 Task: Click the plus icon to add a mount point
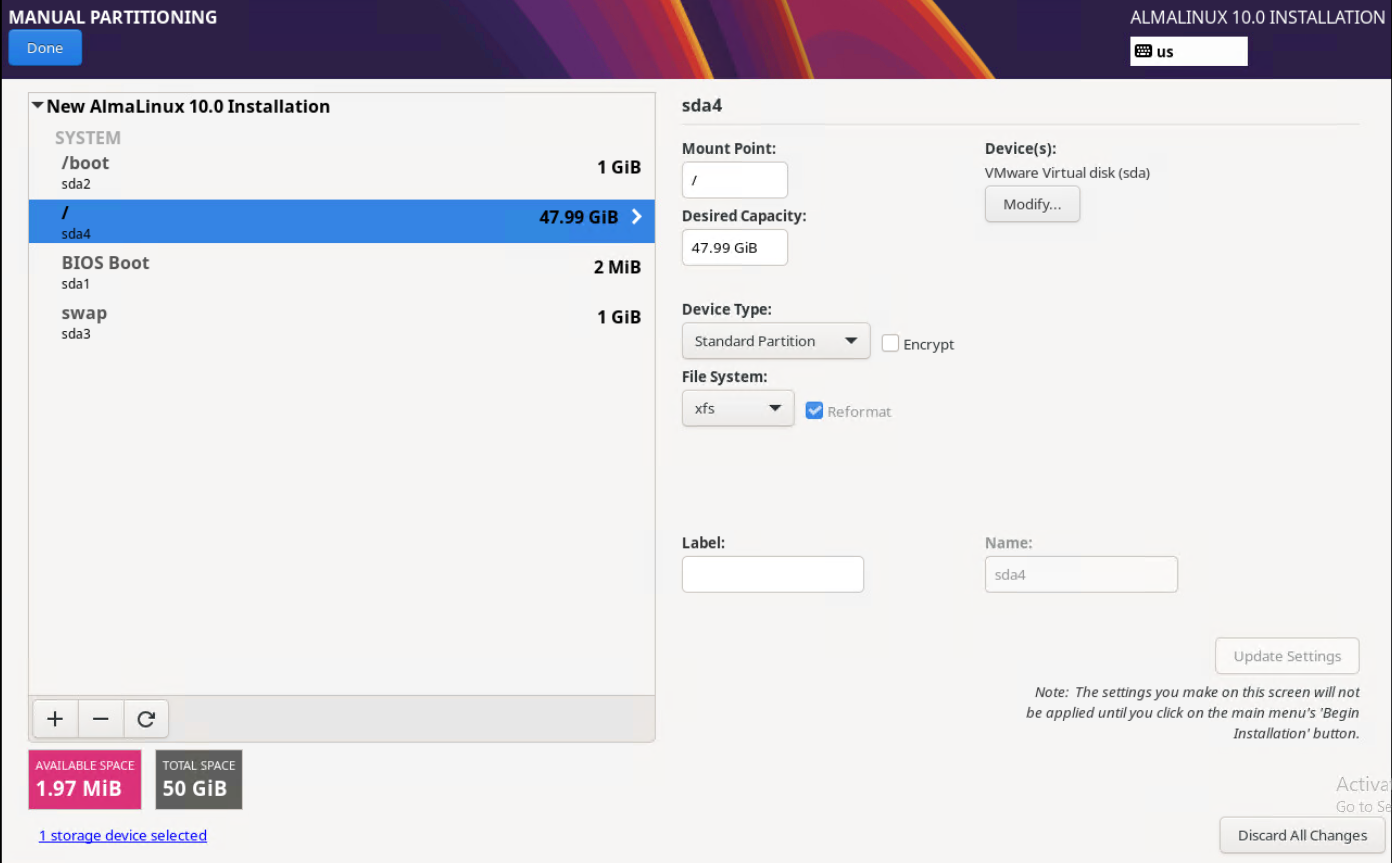click(56, 719)
